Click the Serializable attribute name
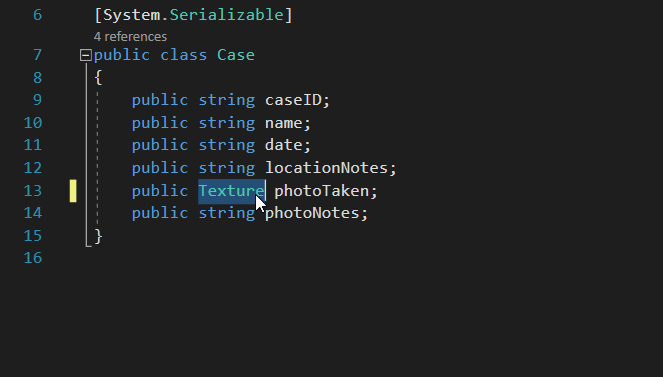This screenshot has width=663, height=377. point(227,15)
